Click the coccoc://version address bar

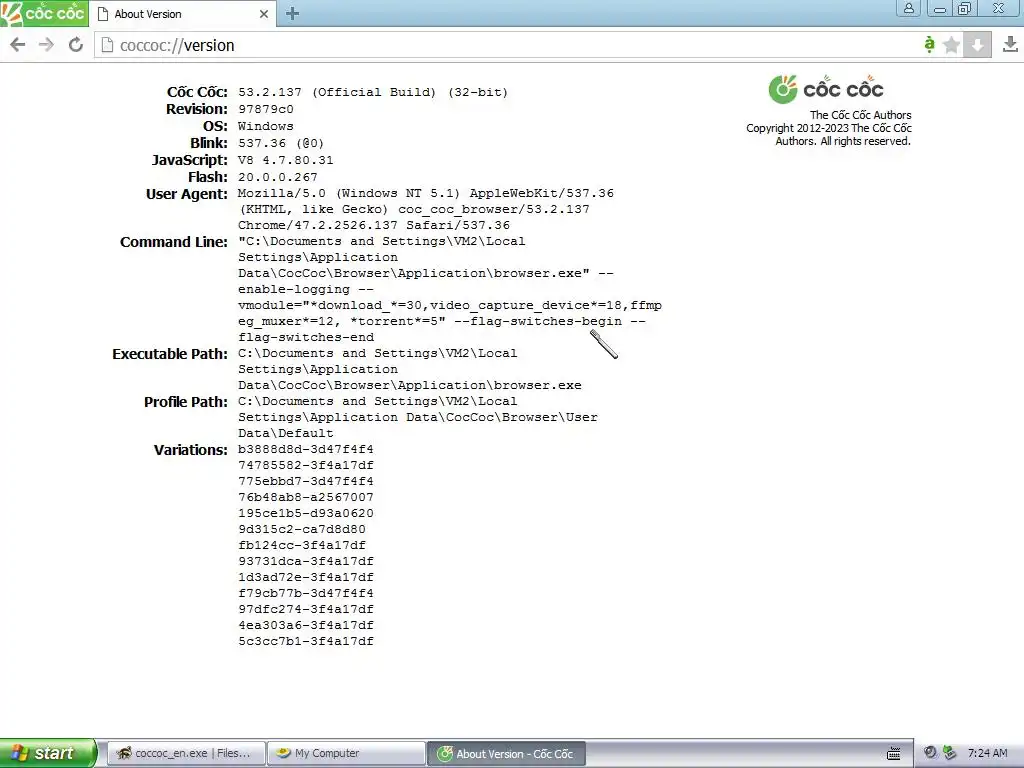coord(509,45)
